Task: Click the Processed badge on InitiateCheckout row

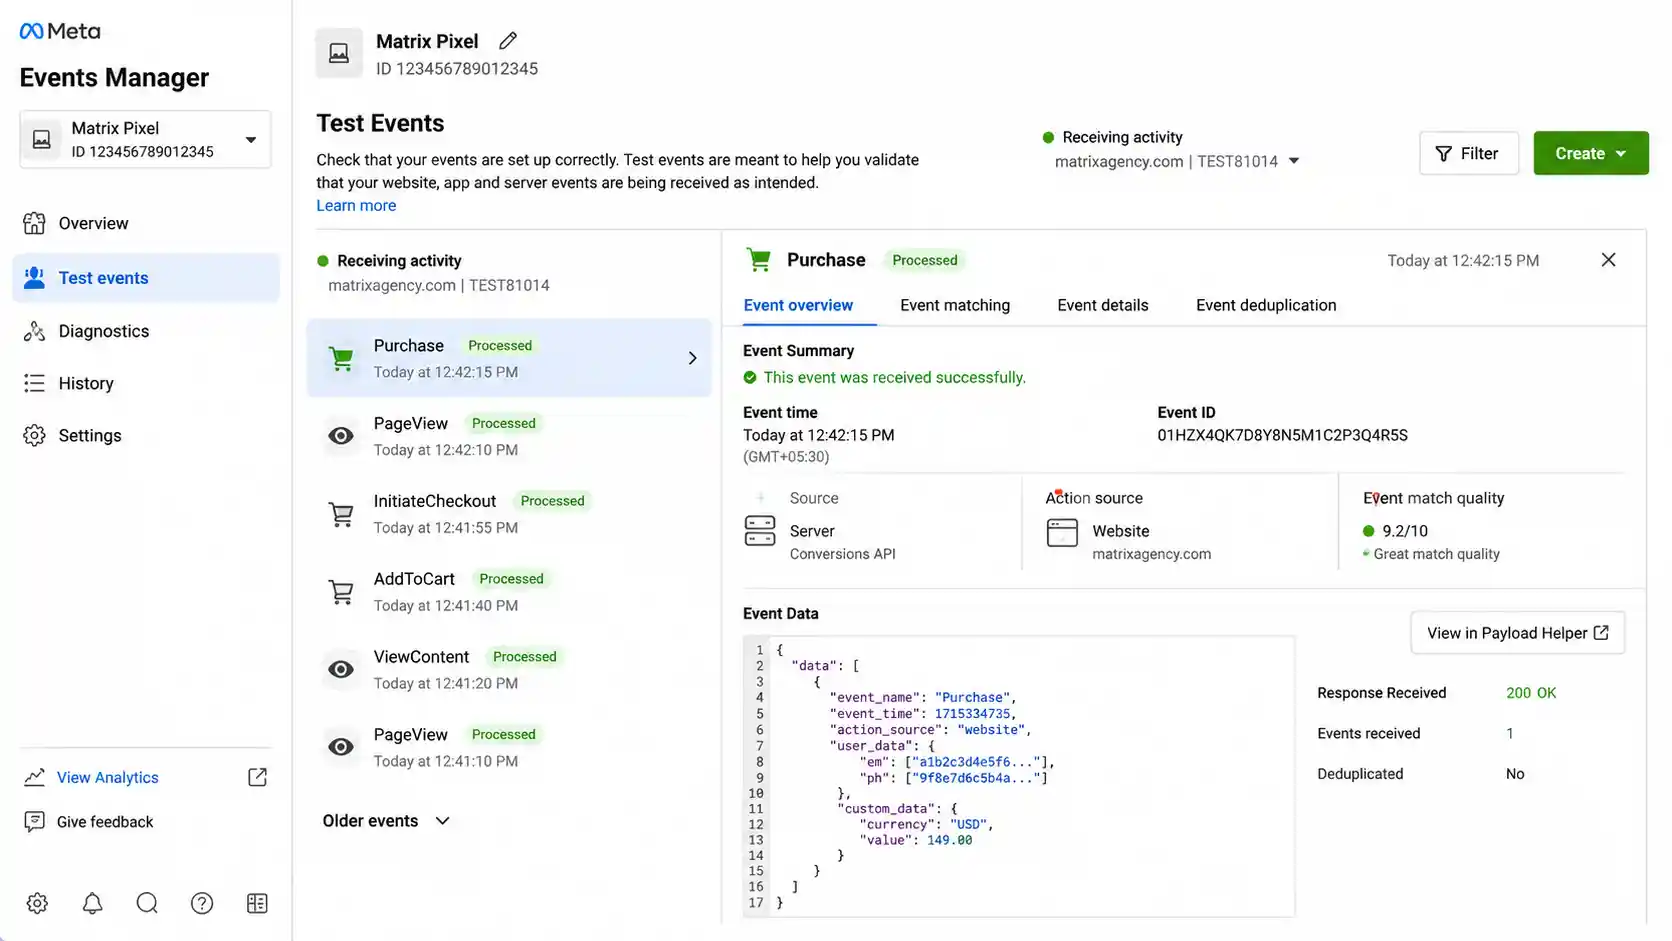Action: point(552,501)
